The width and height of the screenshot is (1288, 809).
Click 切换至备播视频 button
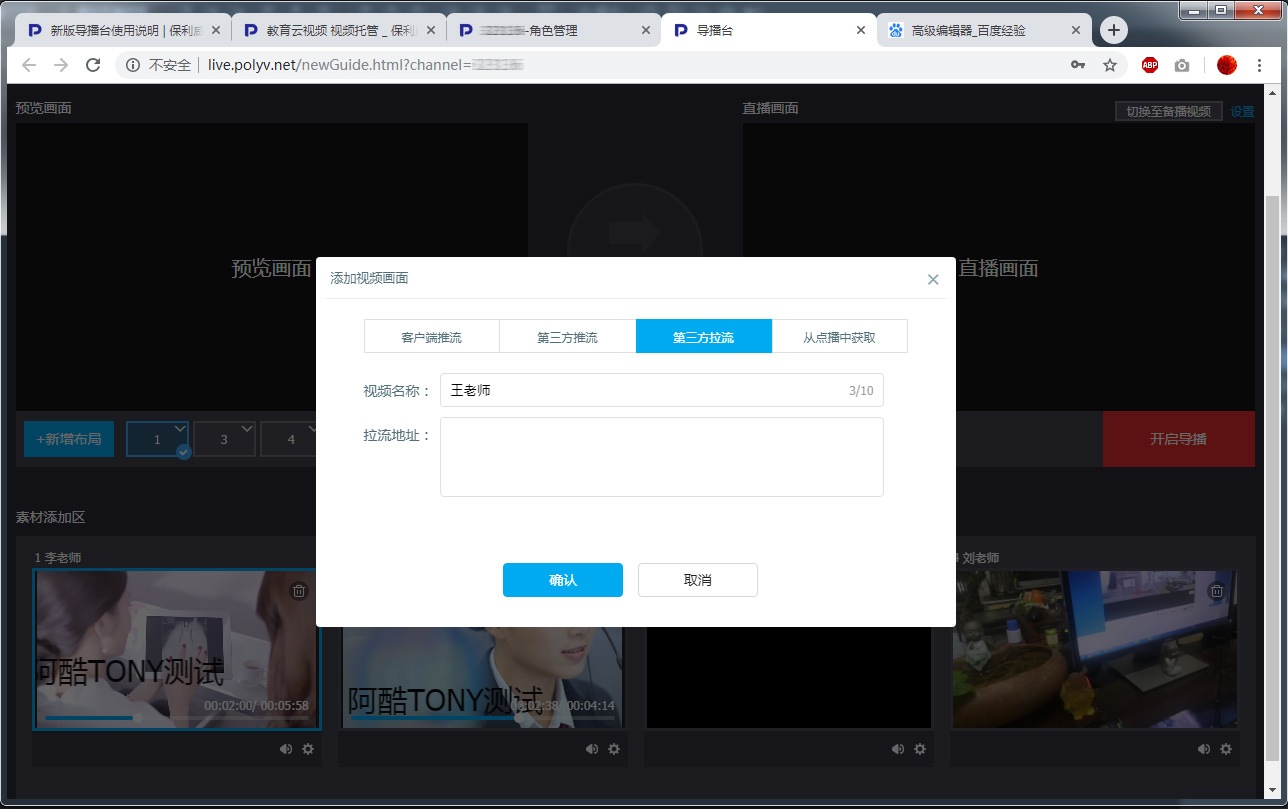coord(1168,111)
